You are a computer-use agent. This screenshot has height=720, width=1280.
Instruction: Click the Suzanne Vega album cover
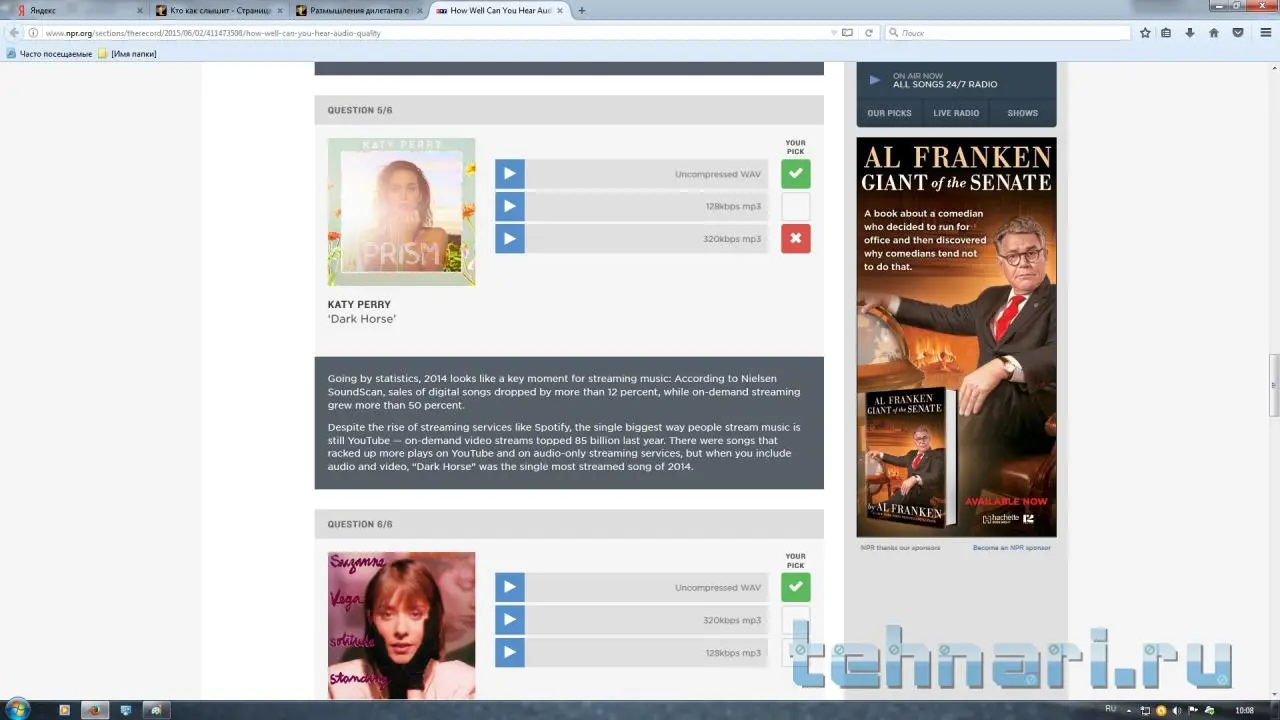tap(401, 625)
